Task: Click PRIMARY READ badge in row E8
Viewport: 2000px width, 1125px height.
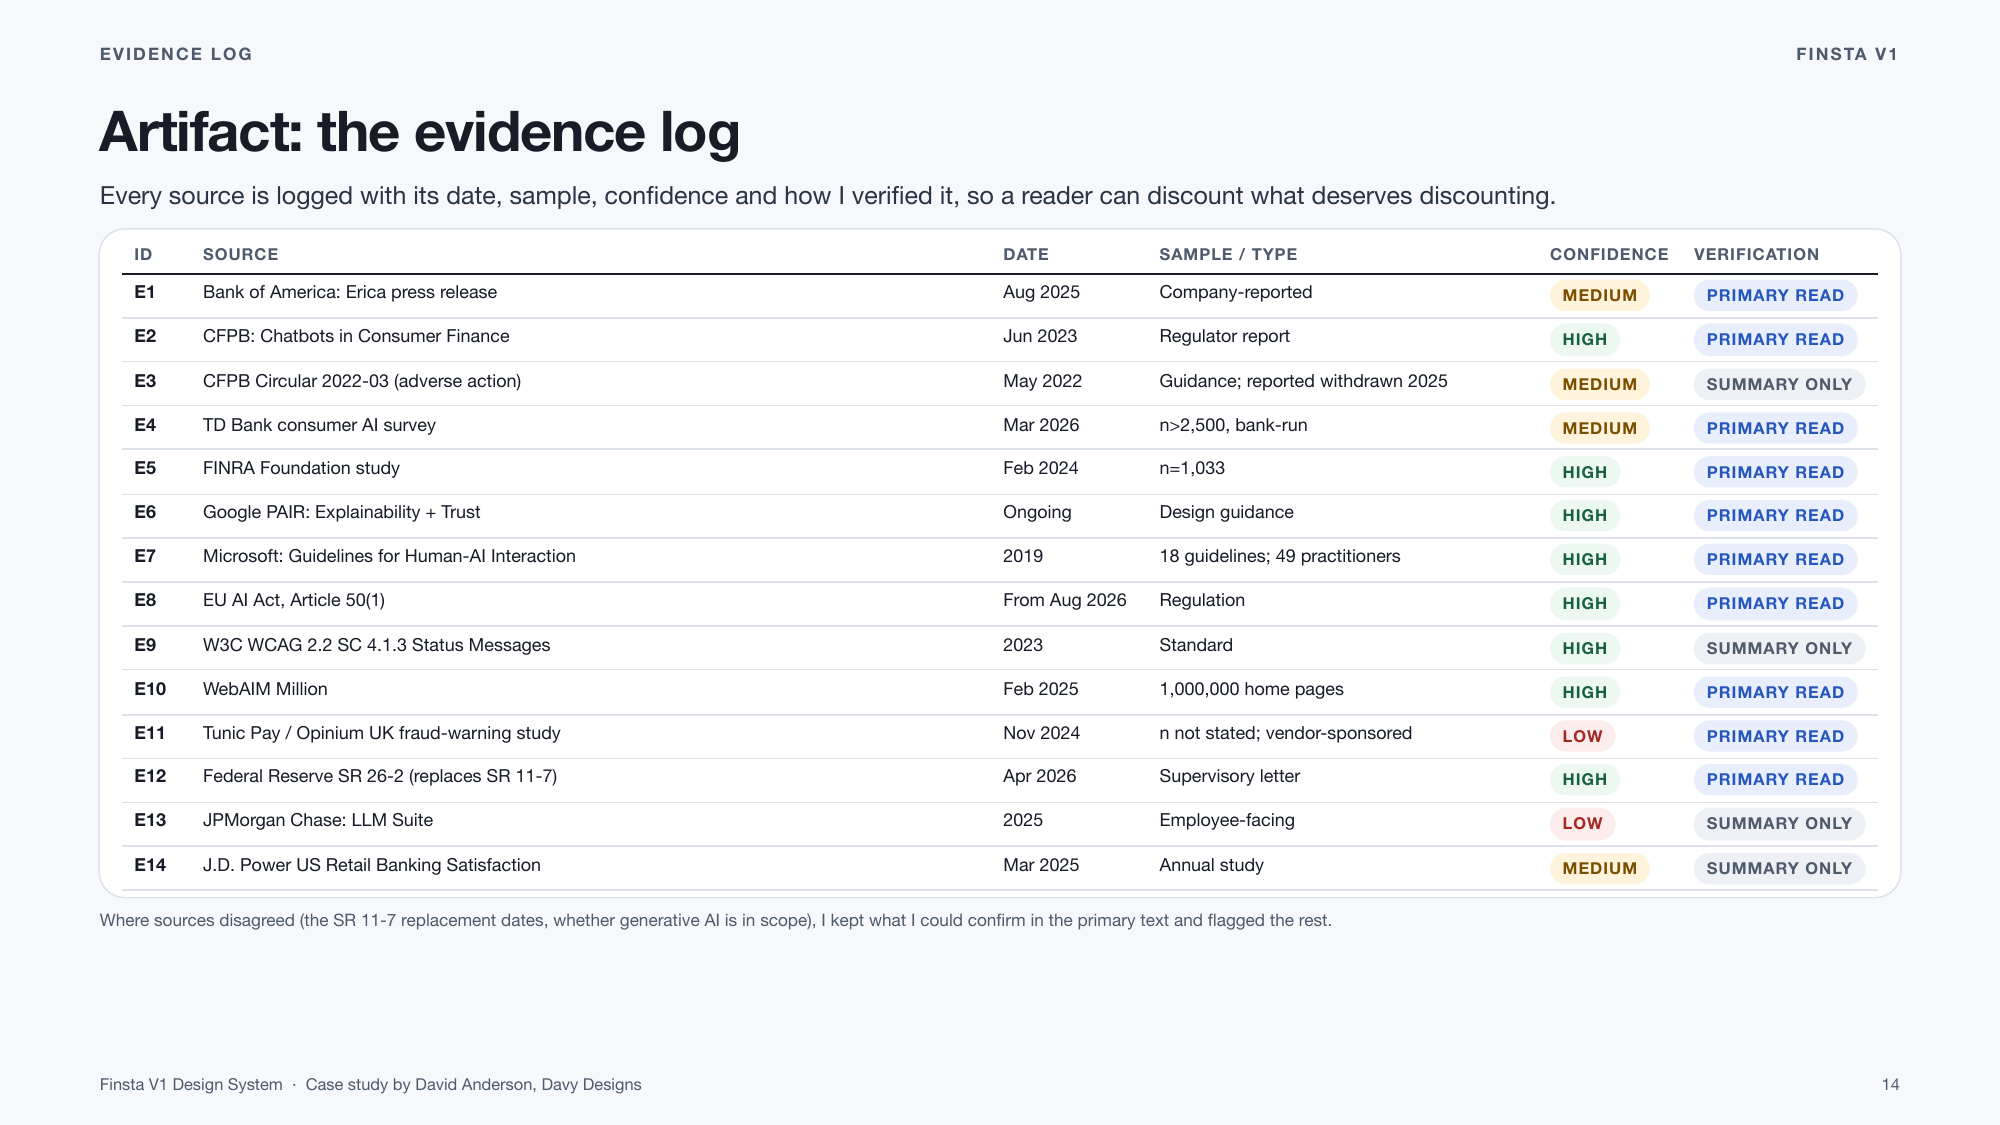Action: click(1775, 603)
